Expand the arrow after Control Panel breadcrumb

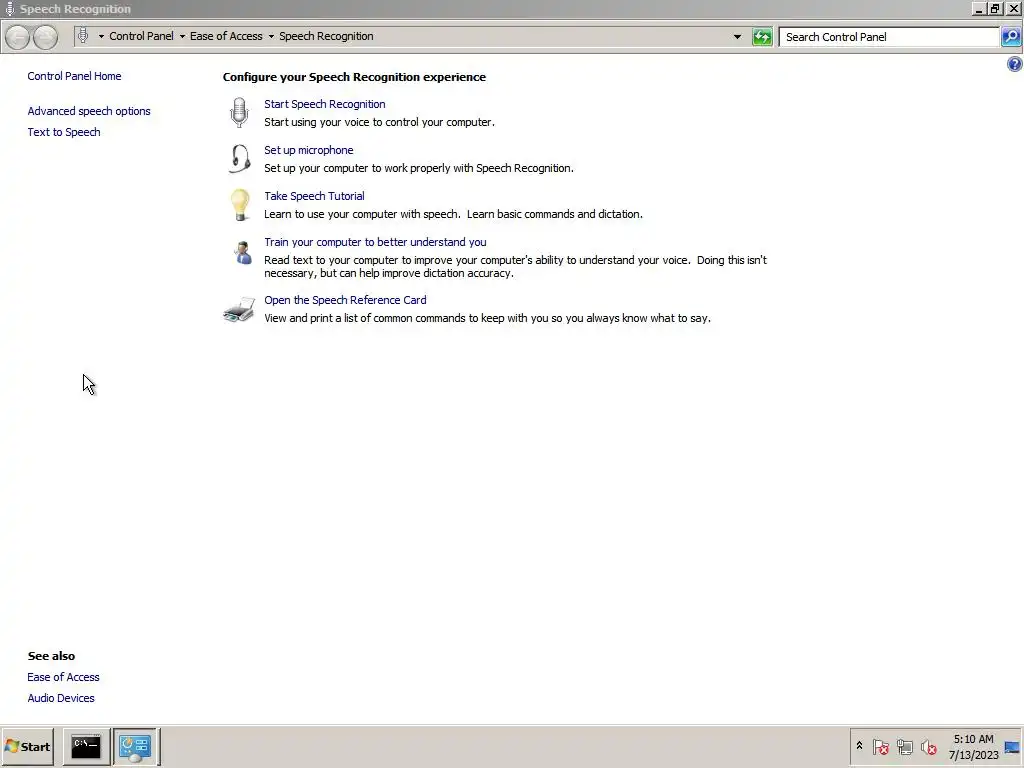click(182, 37)
